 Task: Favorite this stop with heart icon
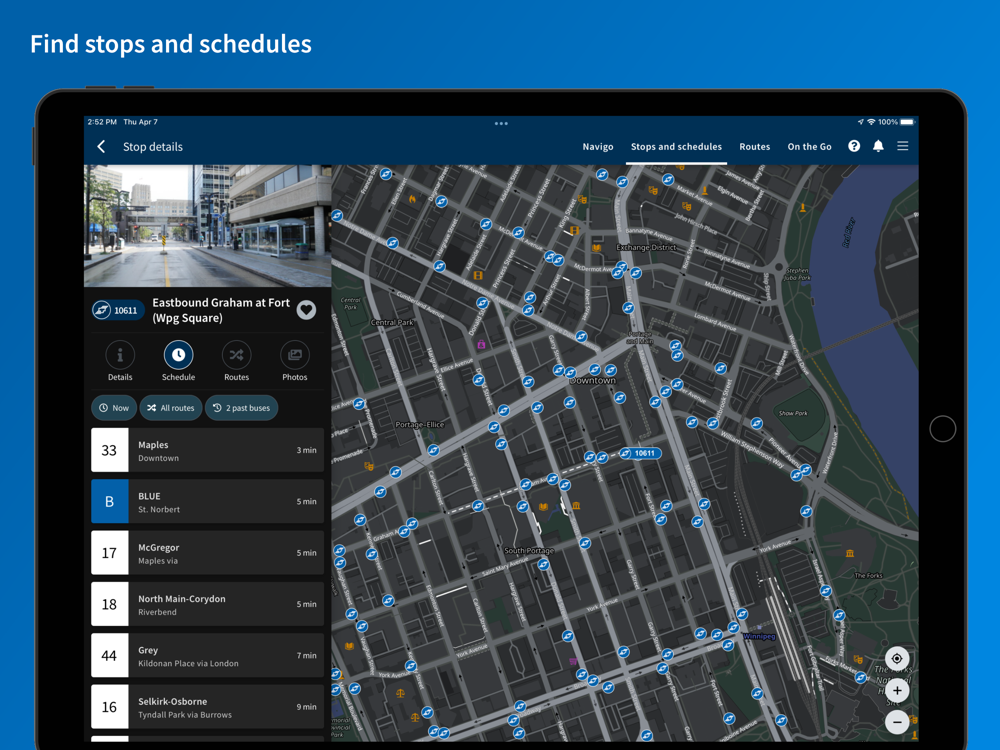(306, 310)
